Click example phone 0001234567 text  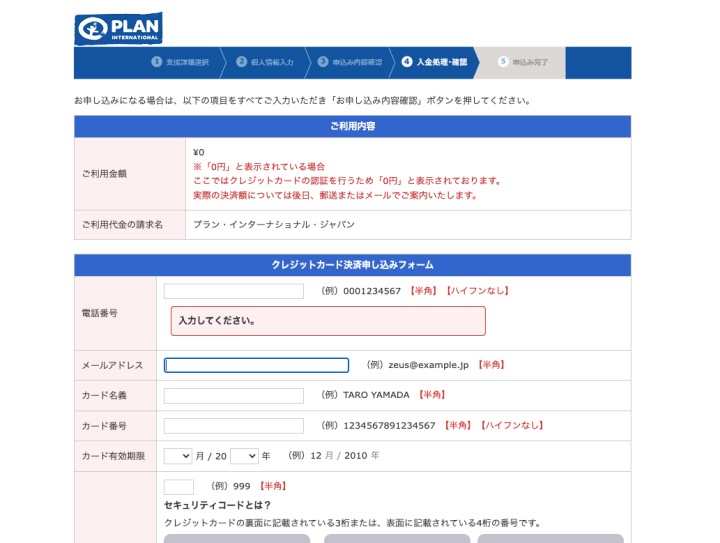tap(372, 291)
